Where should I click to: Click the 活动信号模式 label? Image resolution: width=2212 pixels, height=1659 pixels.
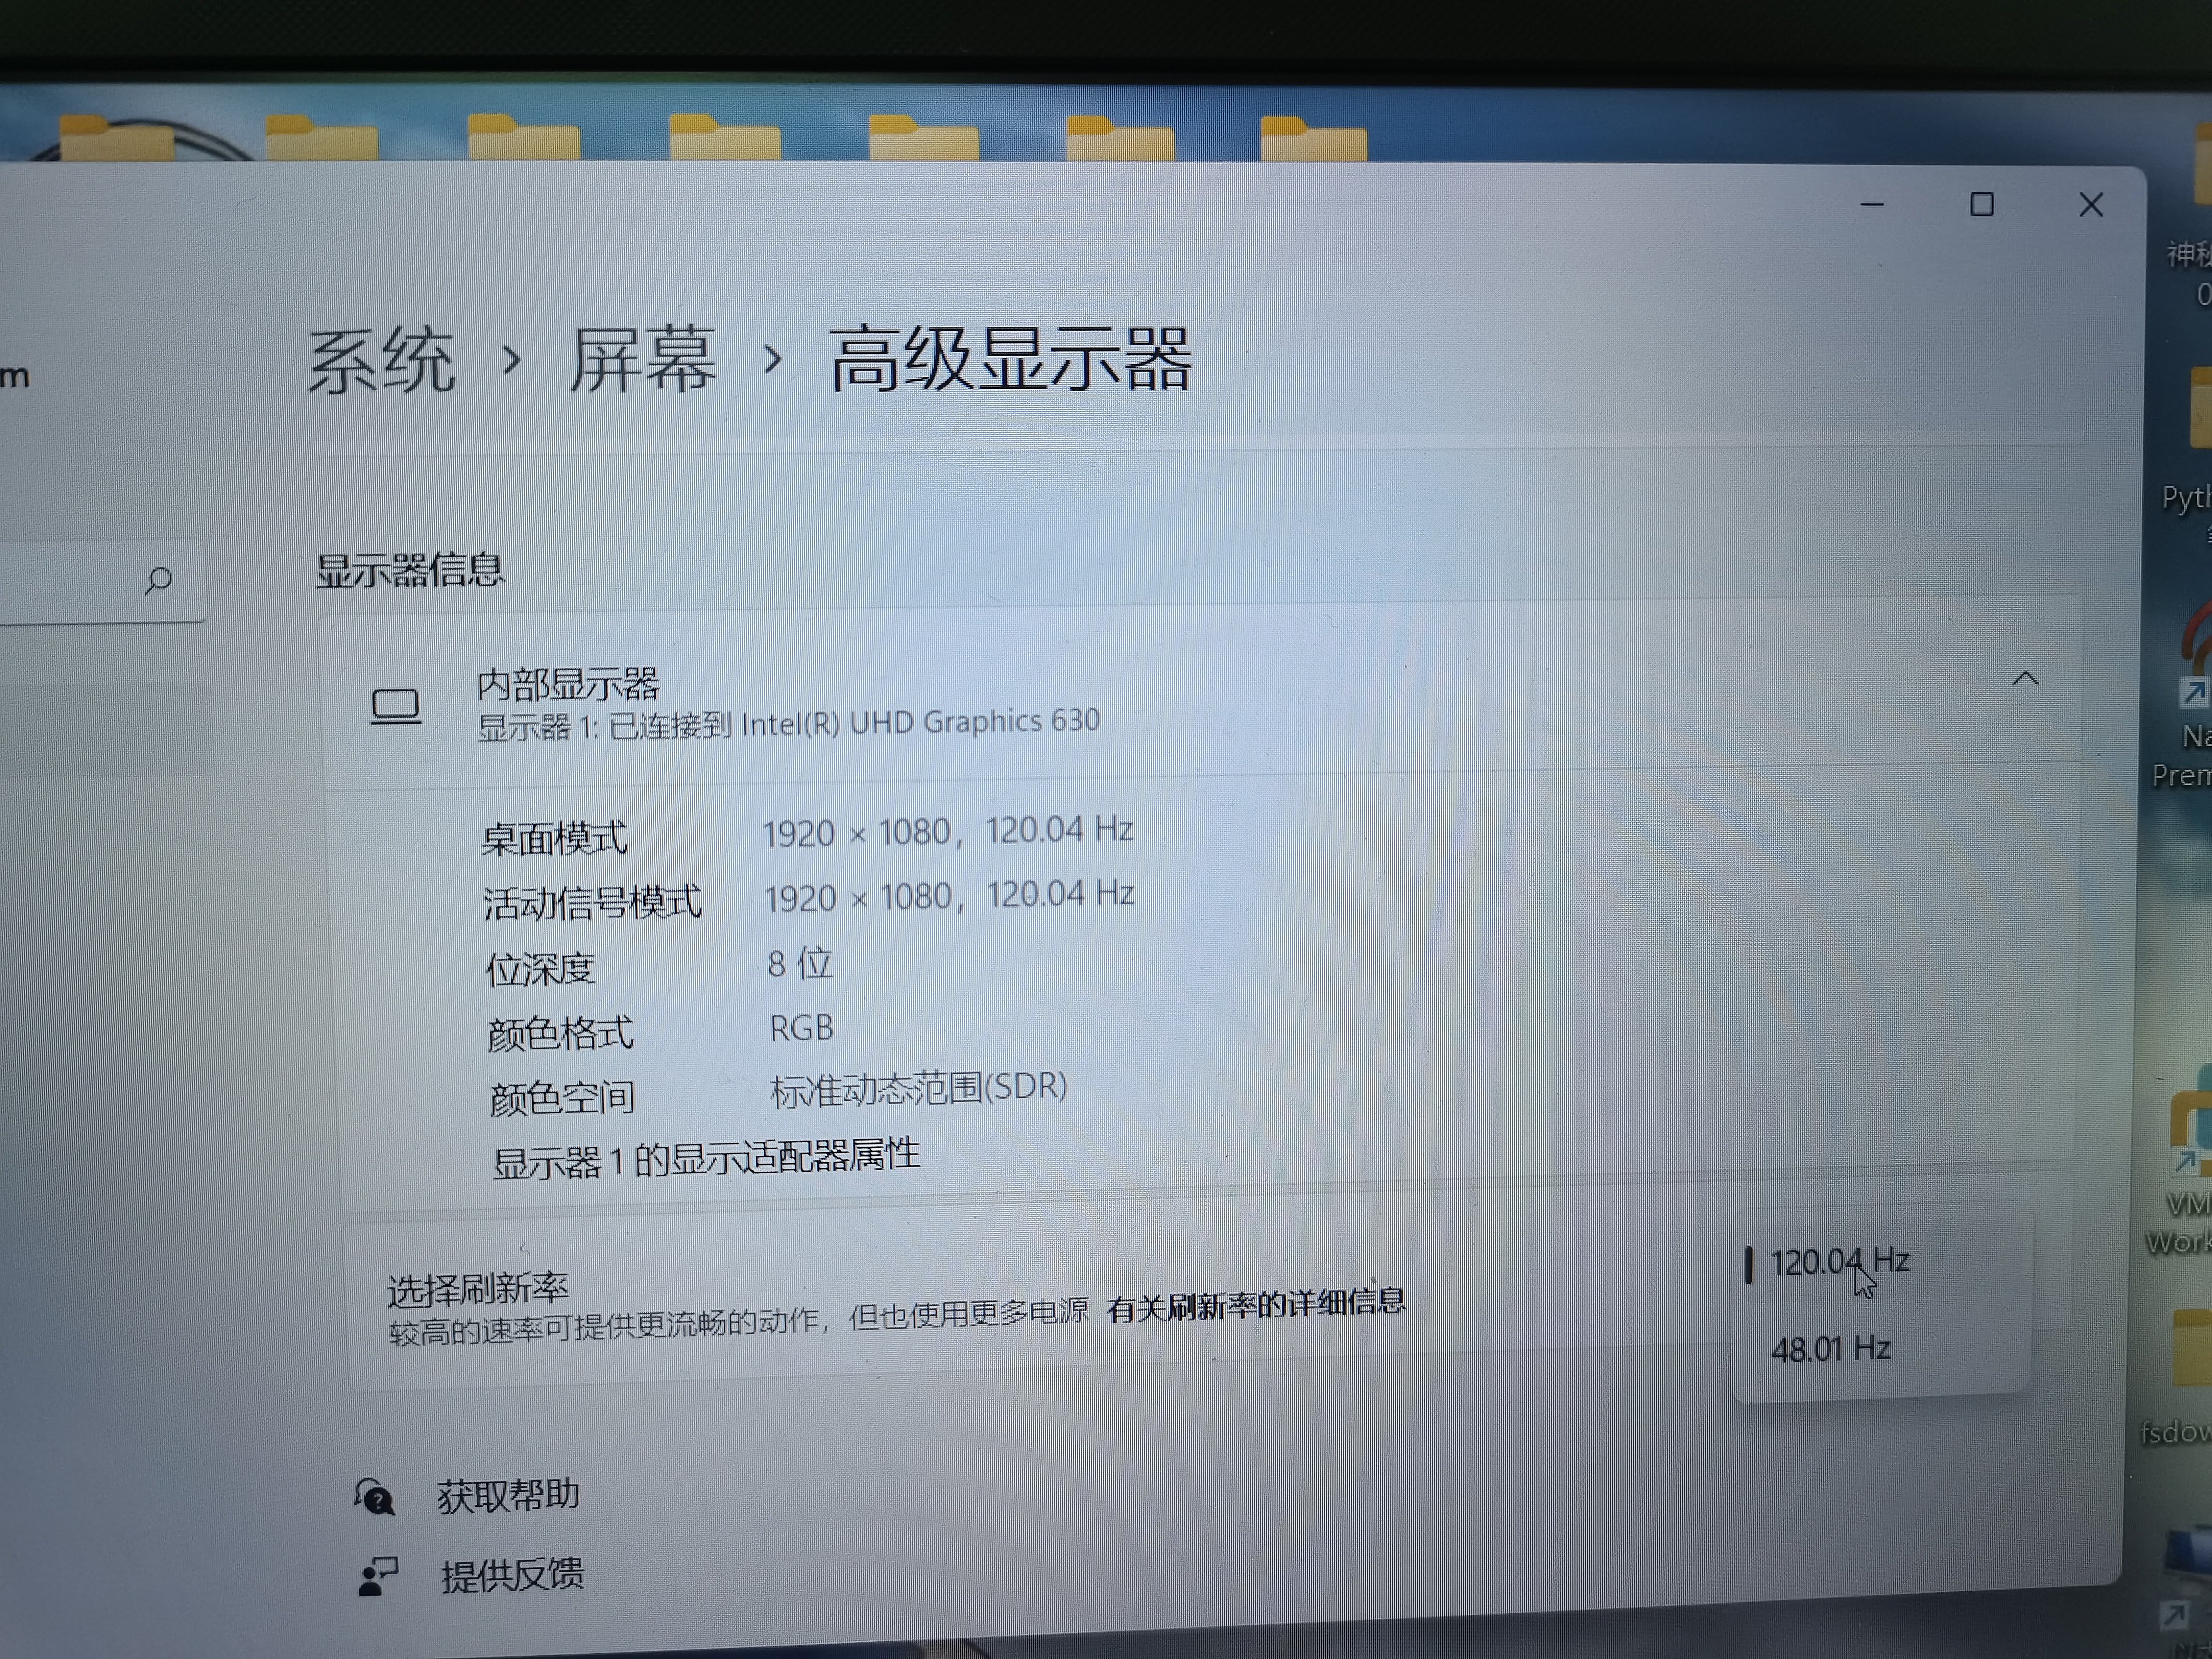point(593,902)
